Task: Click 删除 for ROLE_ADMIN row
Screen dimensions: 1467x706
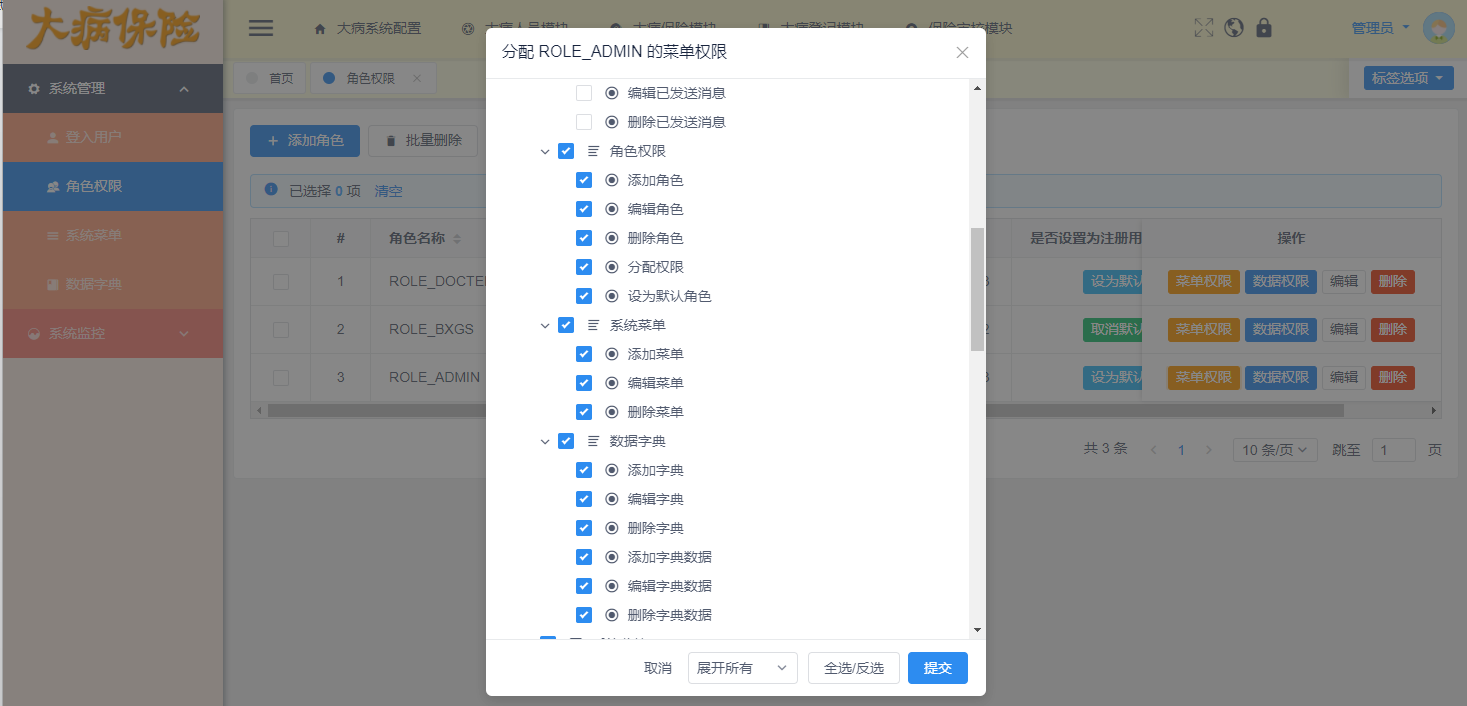Action: [1392, 377]
